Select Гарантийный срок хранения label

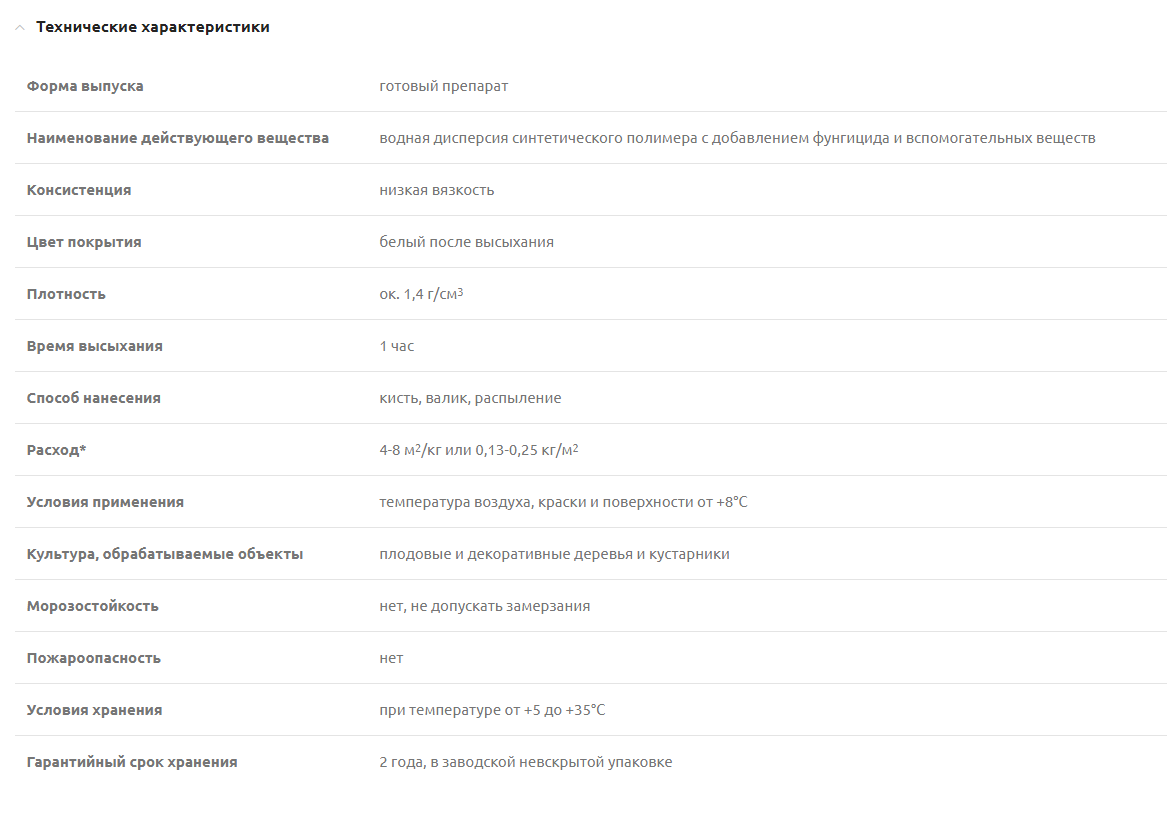[132, 762]
